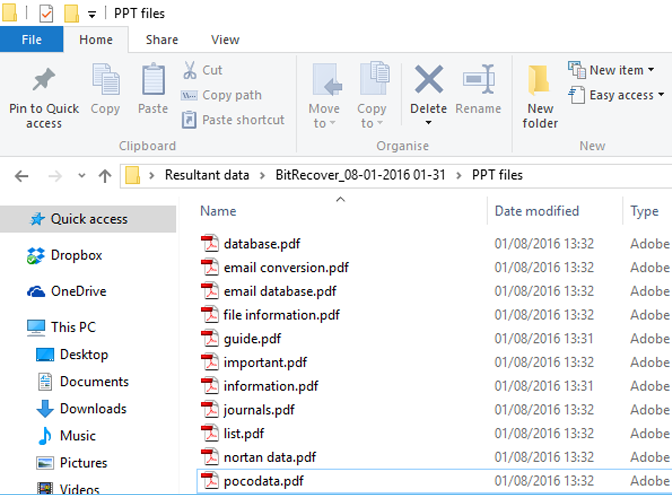Go up one folder level

105,176
